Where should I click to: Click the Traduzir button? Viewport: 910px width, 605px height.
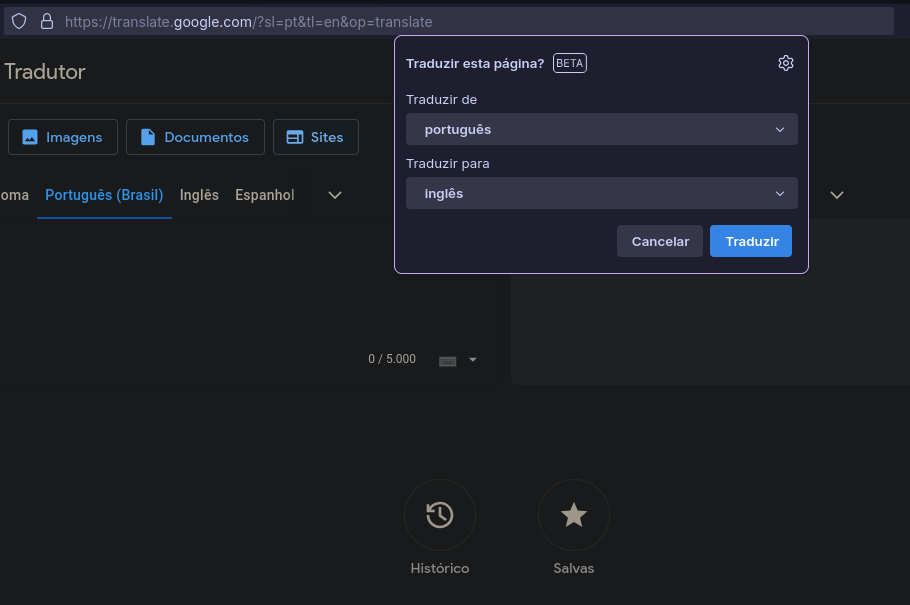751,241
